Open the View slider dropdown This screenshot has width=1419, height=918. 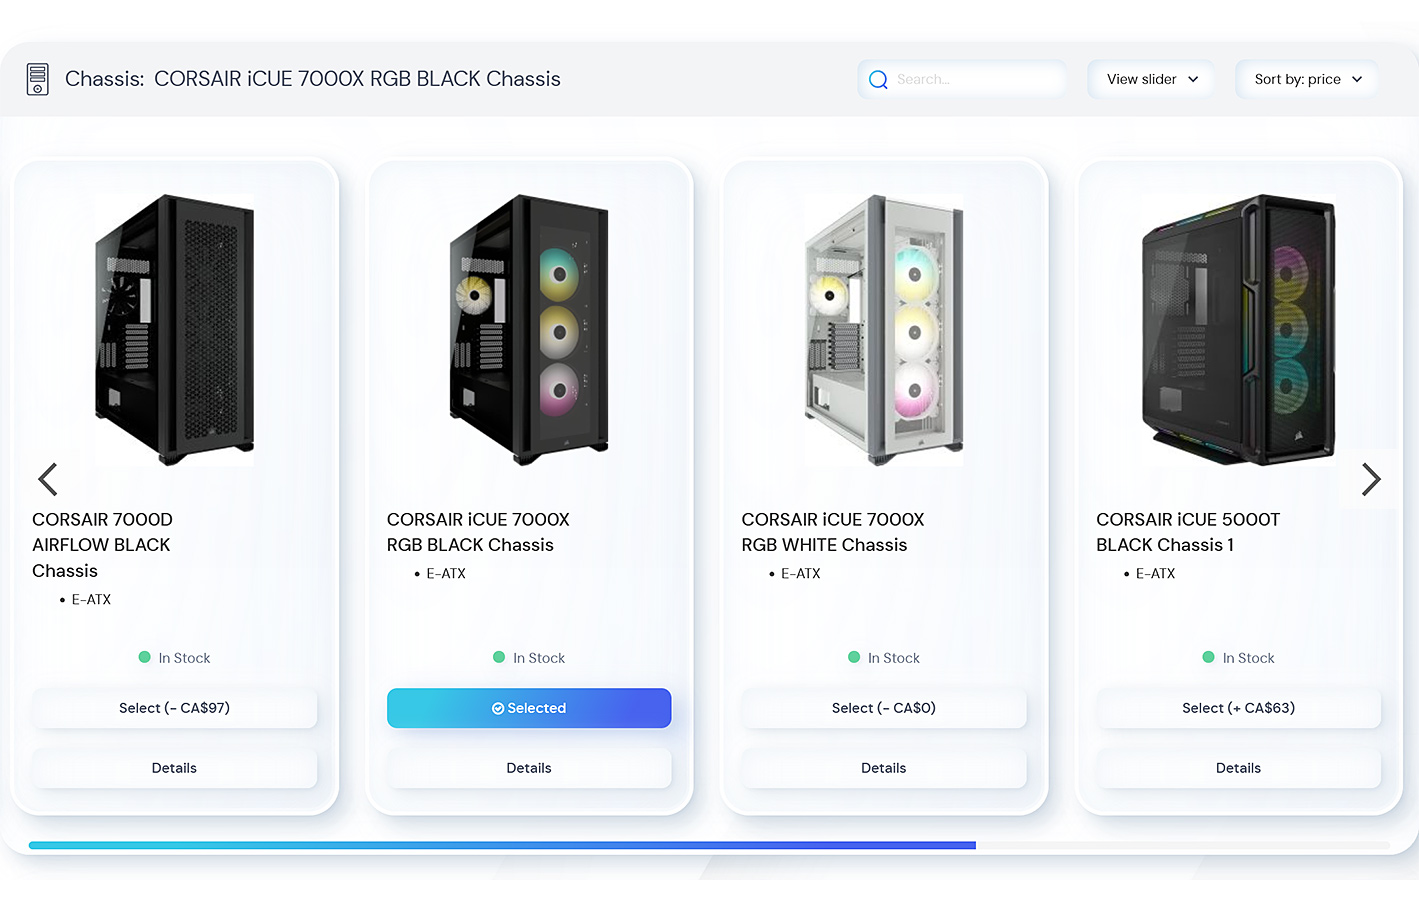pyautogui.click(x=1151, y=79)
